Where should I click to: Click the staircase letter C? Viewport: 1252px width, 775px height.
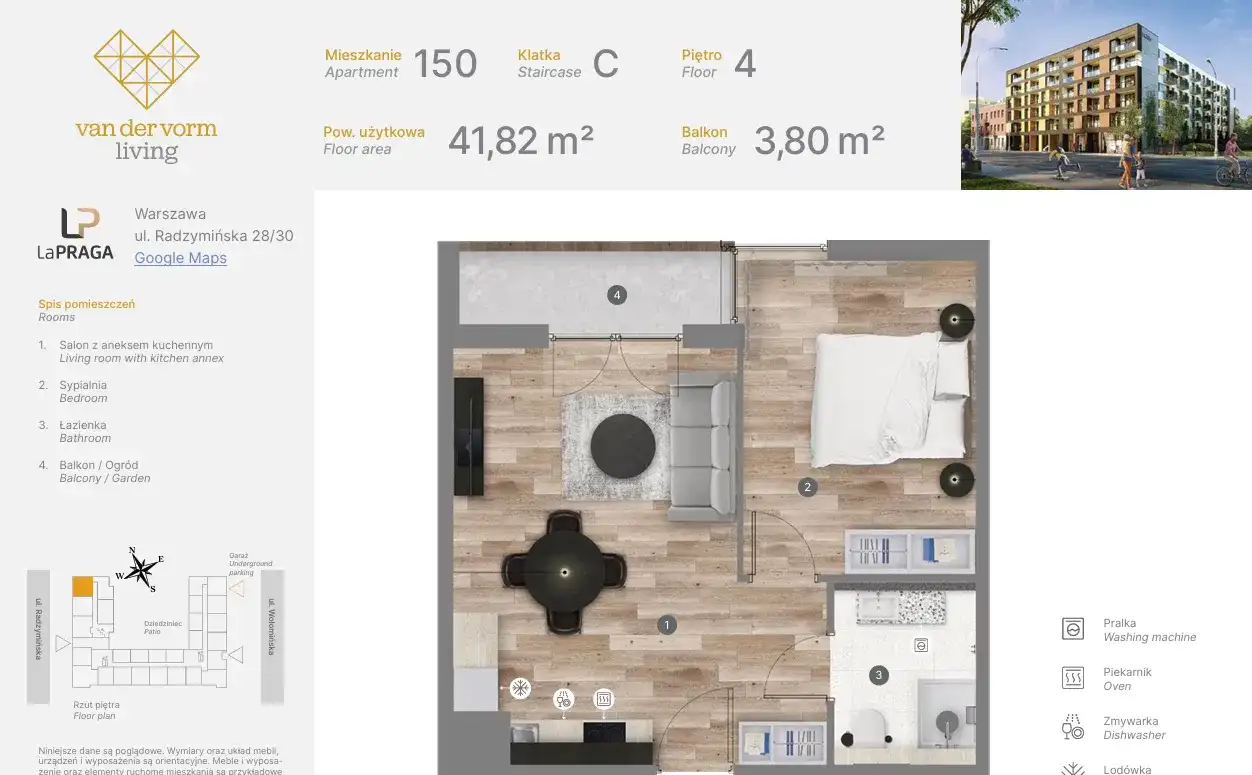click(x=606, y=64)
